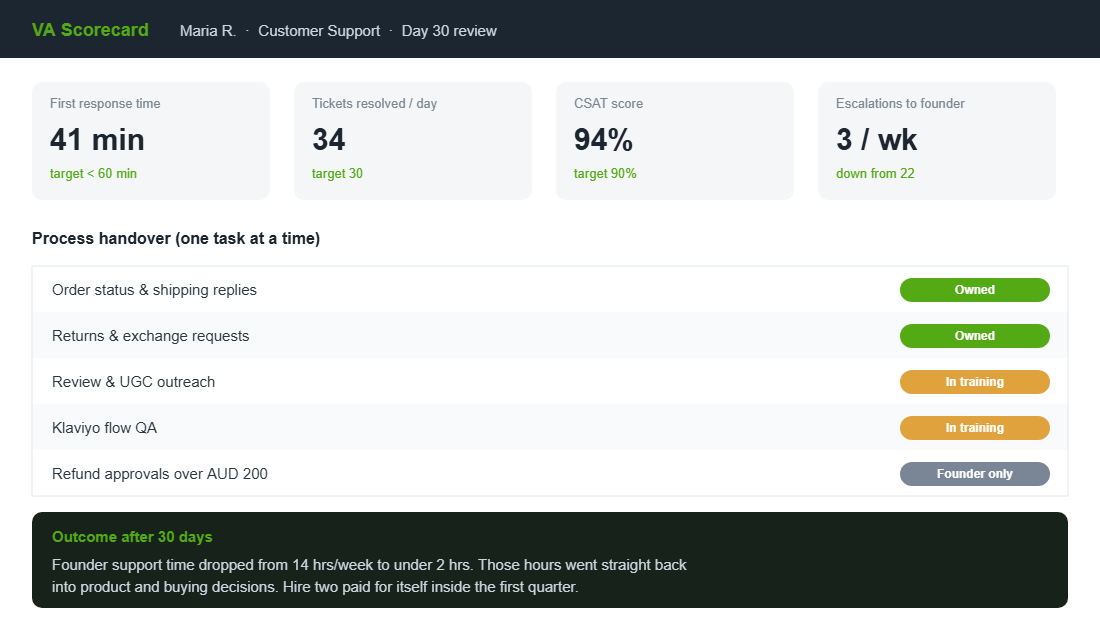1100x640 pixels.
Task: Click the Process handover section heading
Action: pyautogui.click(x=176, y=239)
